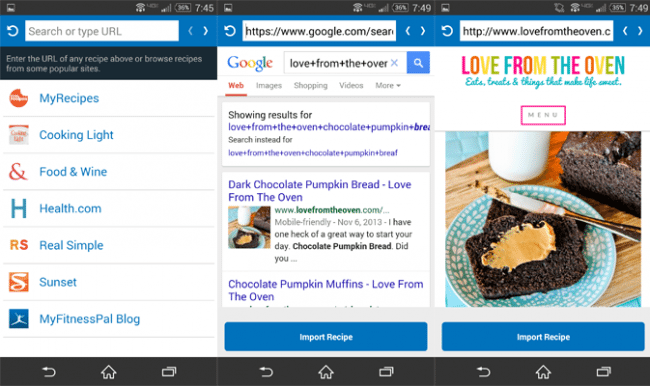This screenshot has height=386, width=650.
Task: Tap the pumpkin bread result thumbnail
Action: (x=249, y=227)
